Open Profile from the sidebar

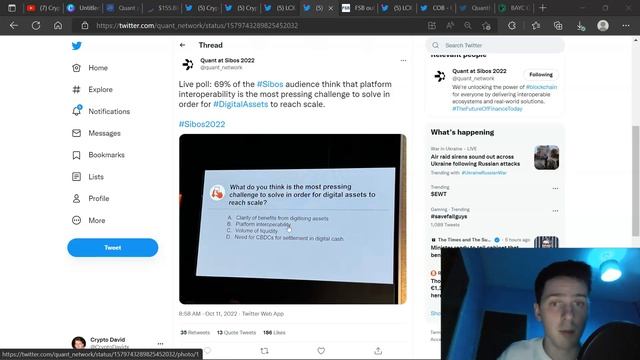coord(91,198)
